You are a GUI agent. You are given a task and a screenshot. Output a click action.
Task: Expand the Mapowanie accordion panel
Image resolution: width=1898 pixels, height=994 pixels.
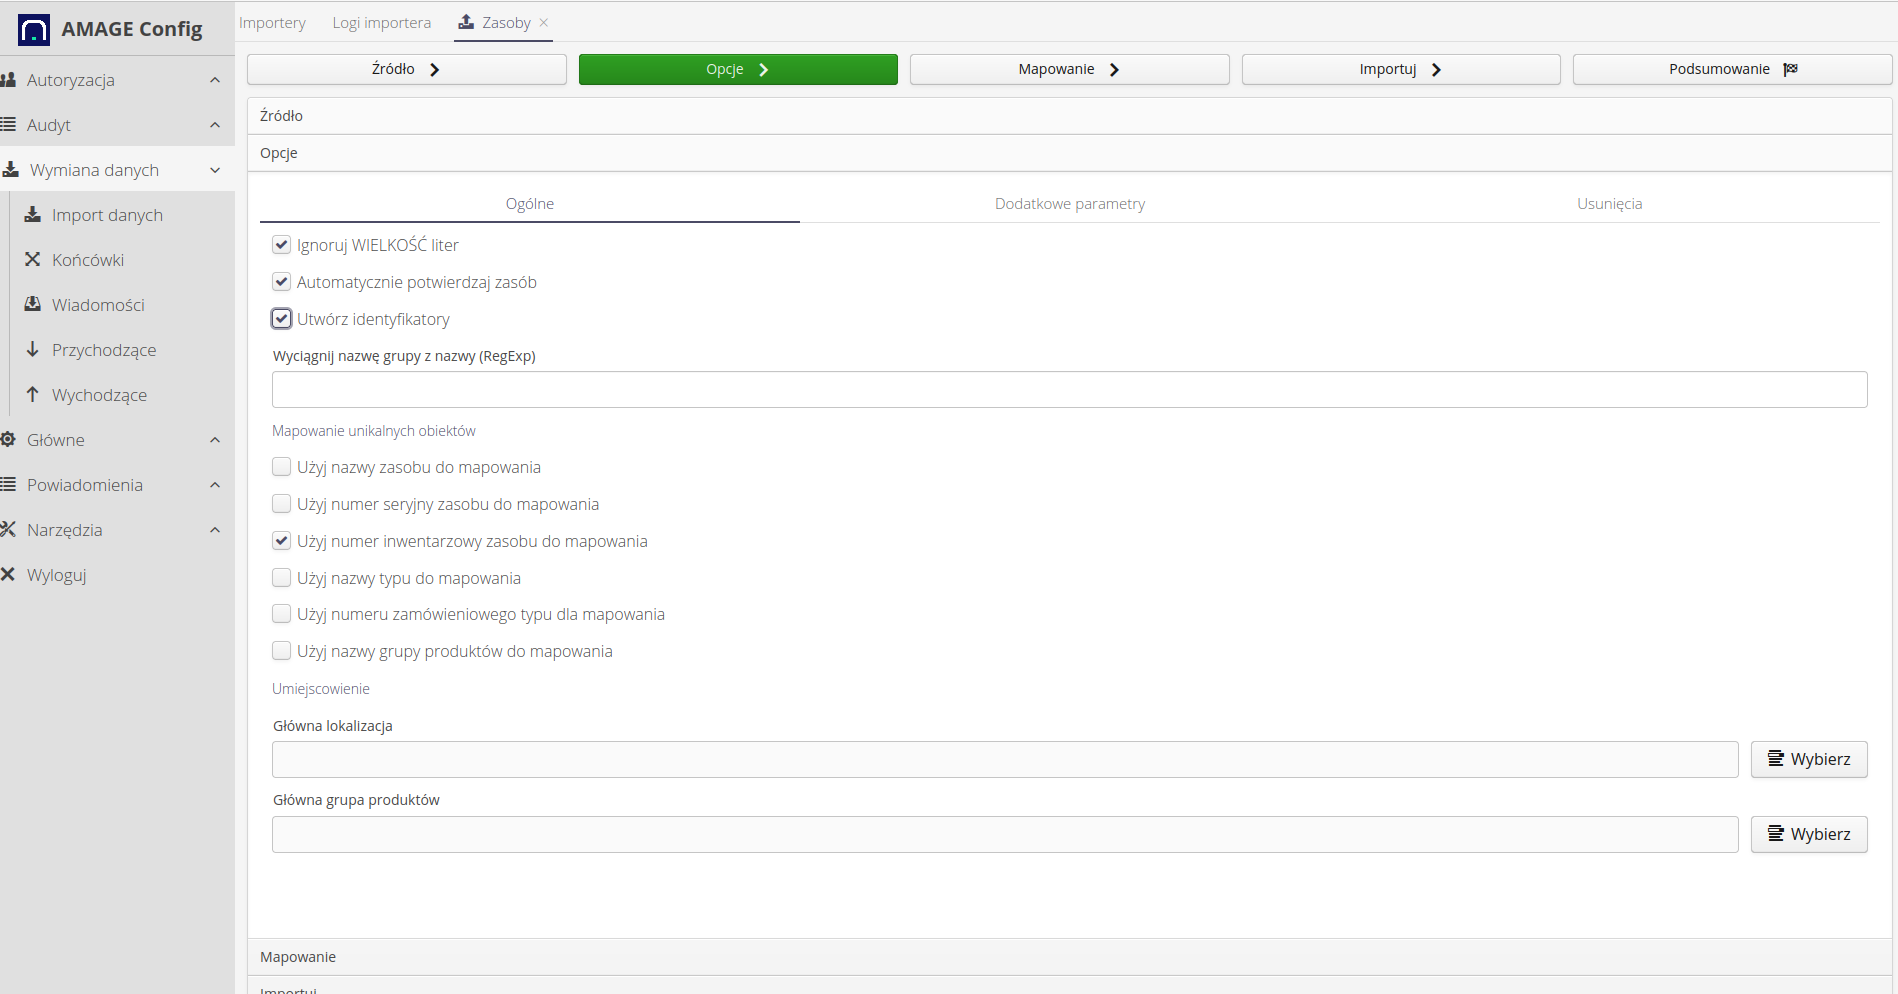[298, 957]
